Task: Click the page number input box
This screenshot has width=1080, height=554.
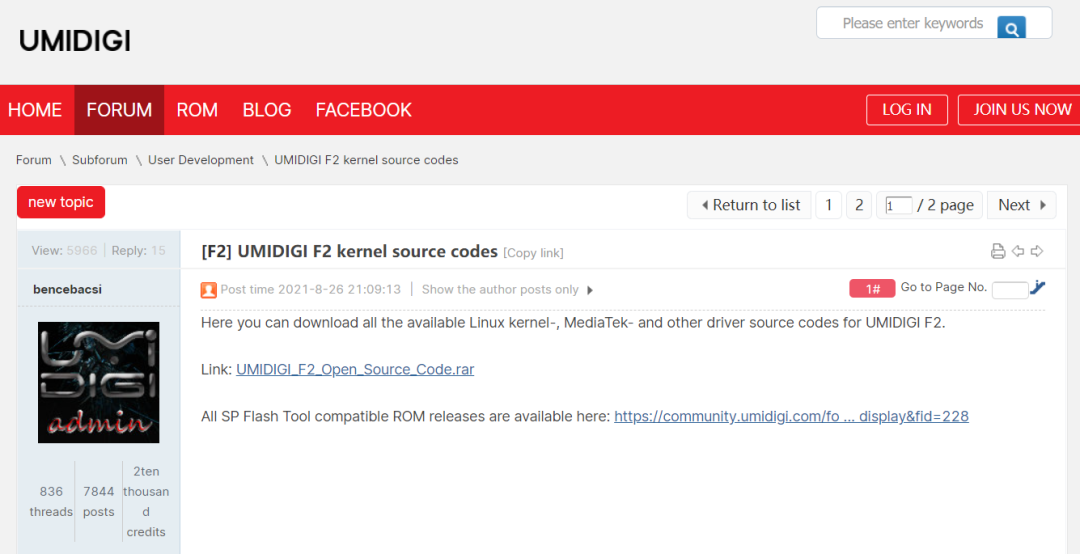Action: (899, 205)
